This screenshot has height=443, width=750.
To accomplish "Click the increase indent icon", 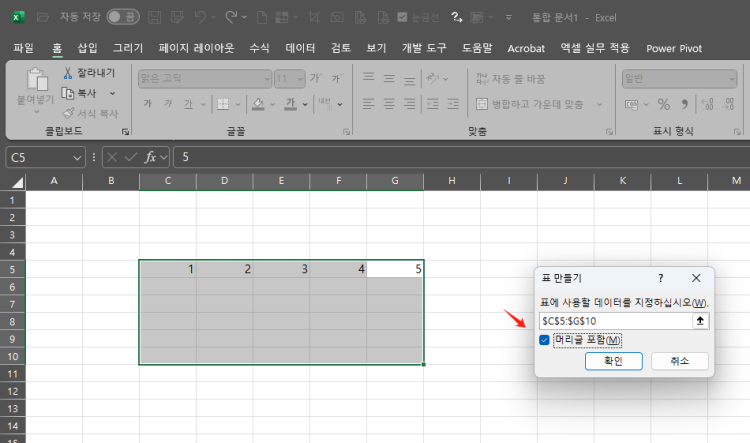I will tap(452, 104).
